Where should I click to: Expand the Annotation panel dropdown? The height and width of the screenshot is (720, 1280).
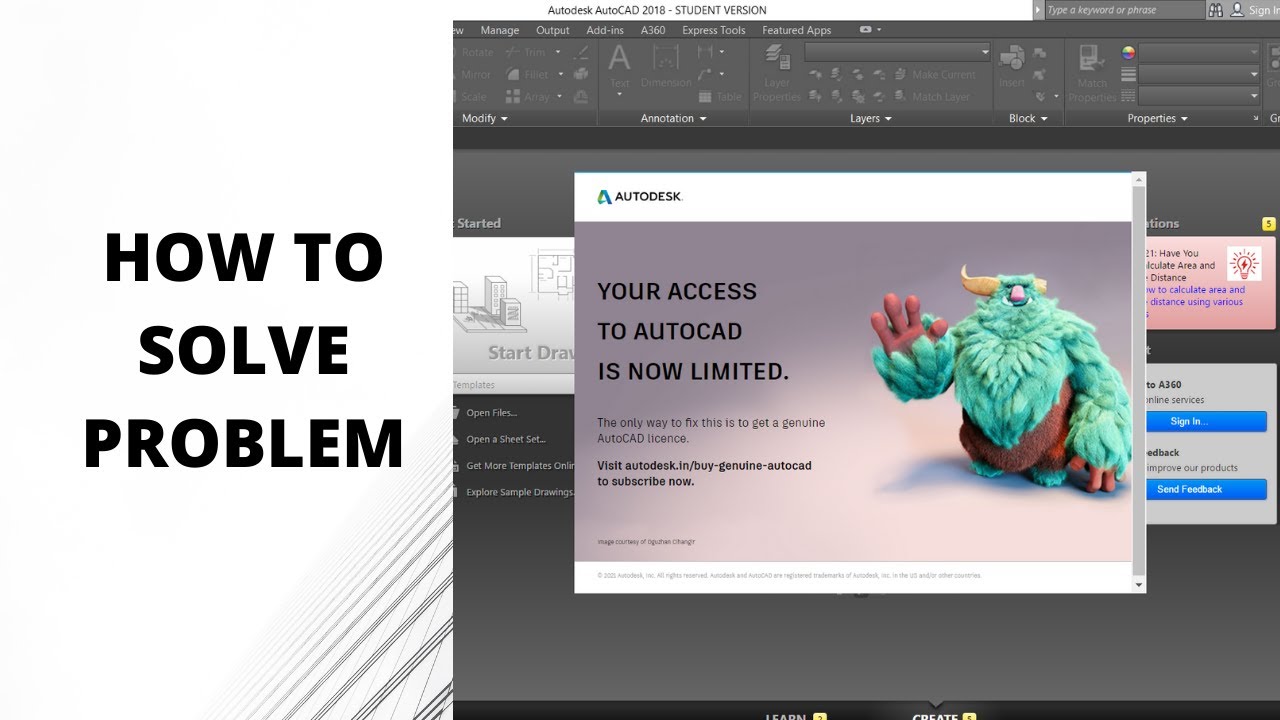(x=673, y=118)
